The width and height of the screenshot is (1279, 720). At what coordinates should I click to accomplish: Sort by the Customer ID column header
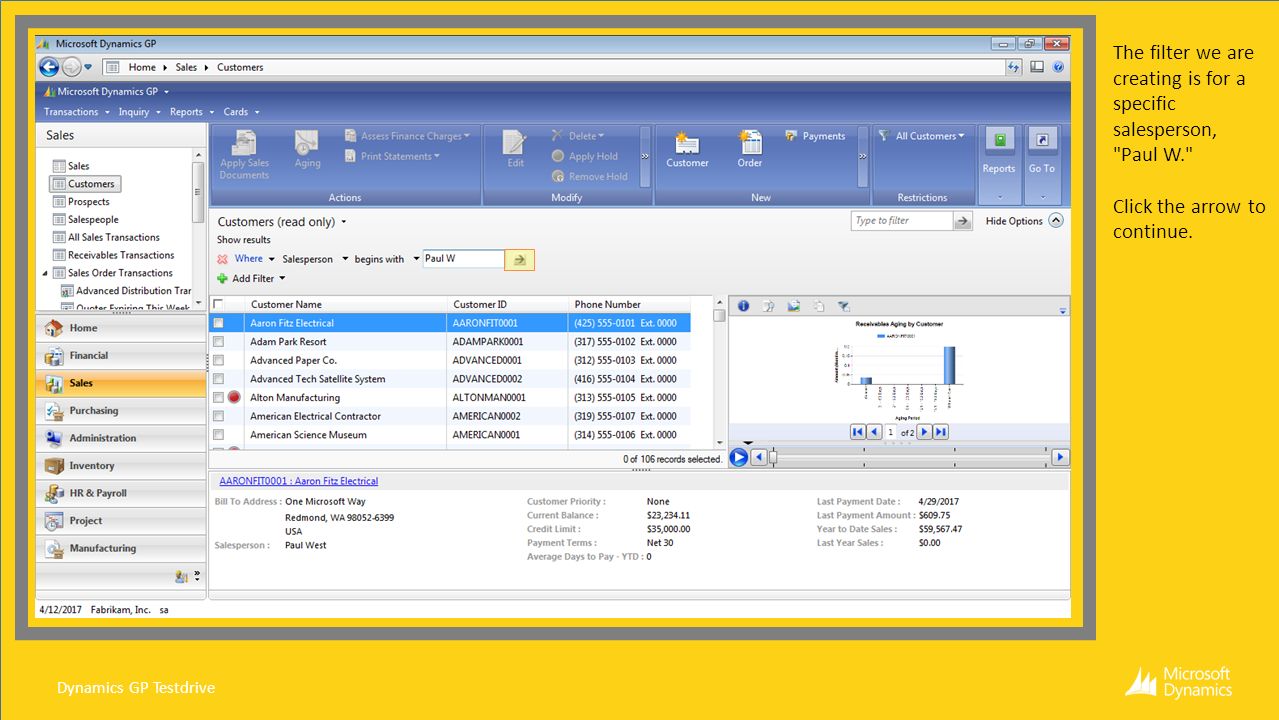click(507, 304)
